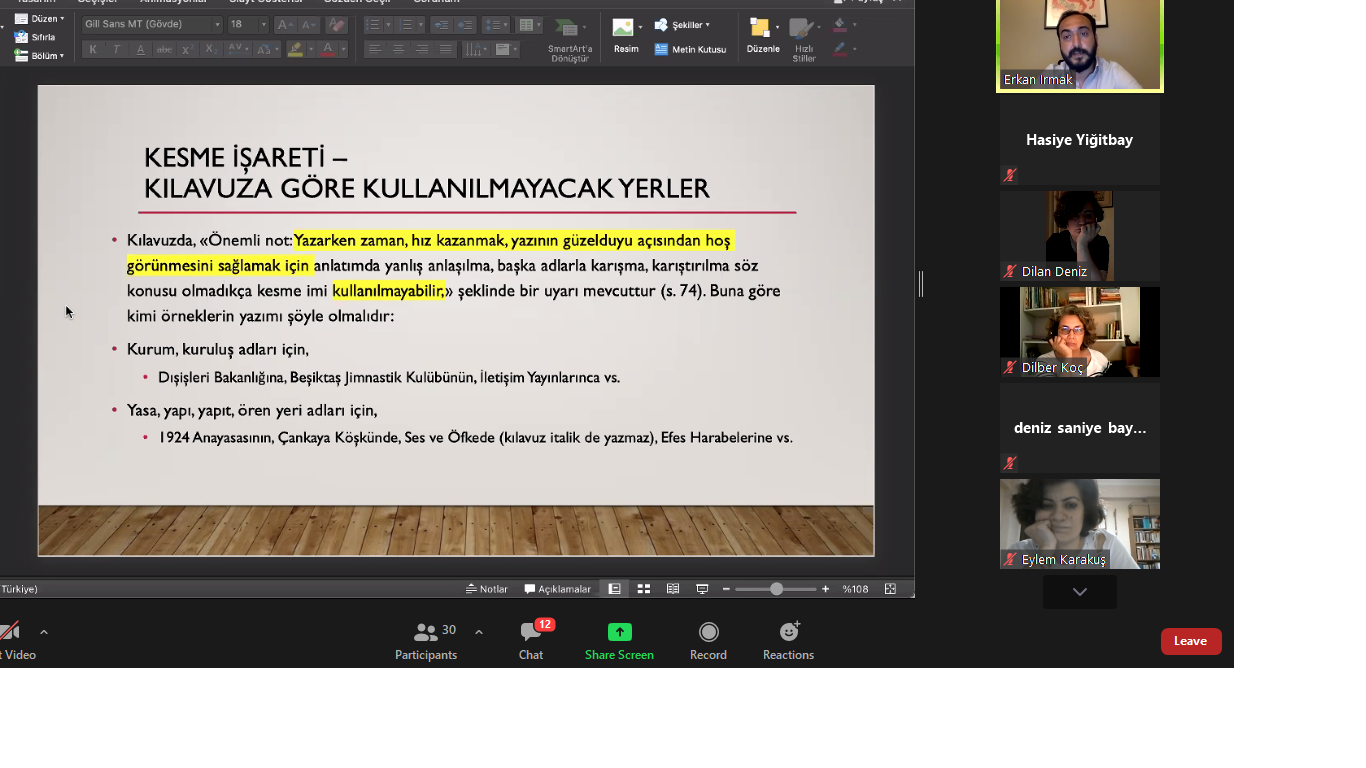Open the Düzenle arrange menu
The width and height of the screenshot is (1366, 768).
[763, 35]
